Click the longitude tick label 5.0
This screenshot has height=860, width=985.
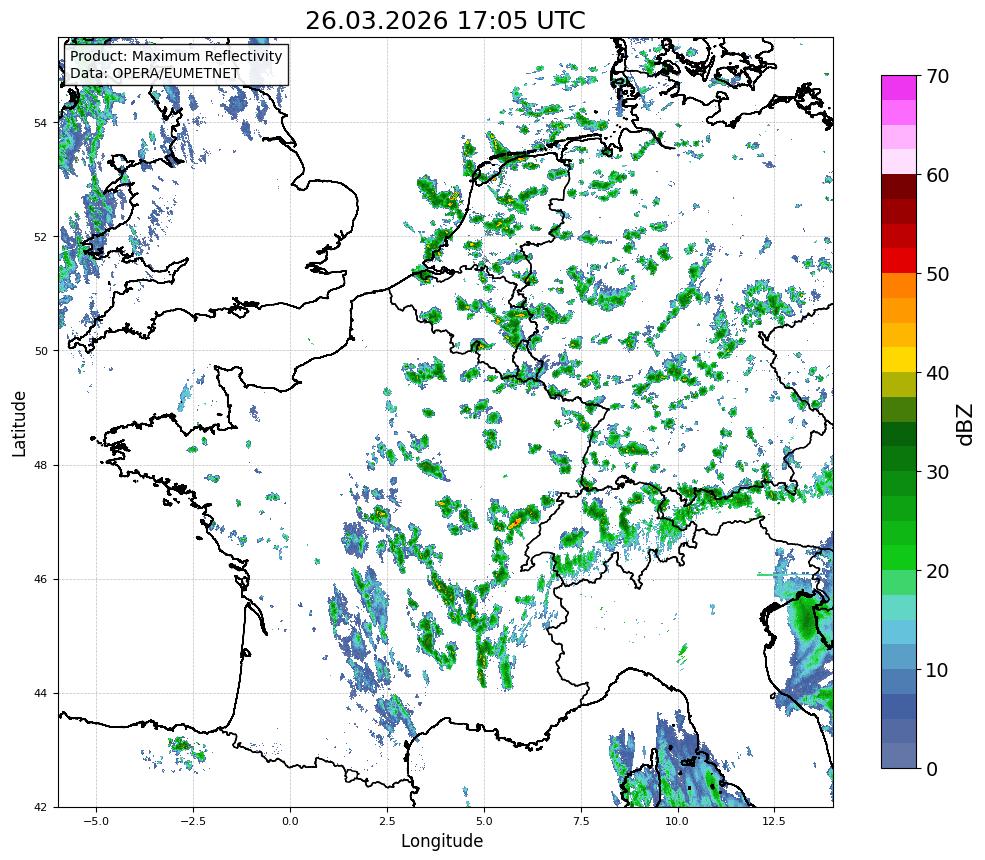[484, 821]
